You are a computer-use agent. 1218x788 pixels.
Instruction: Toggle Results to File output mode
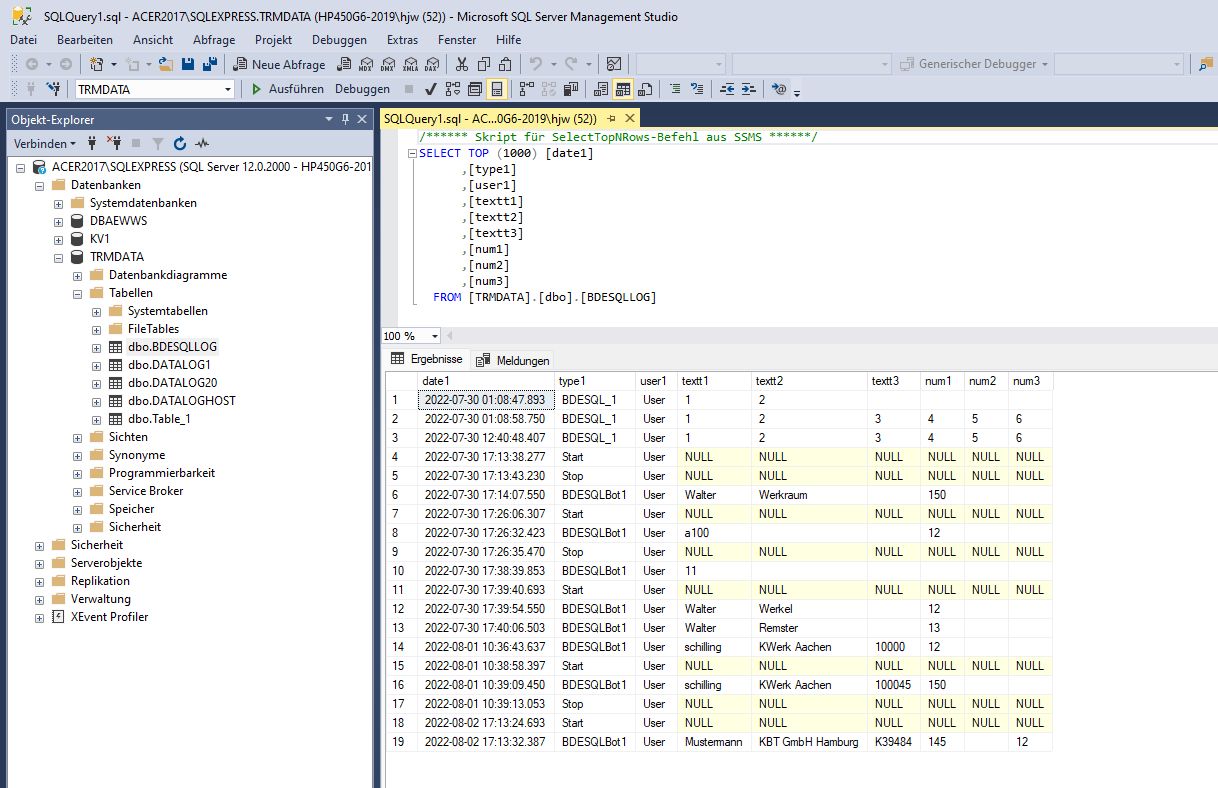click(645, 89)
